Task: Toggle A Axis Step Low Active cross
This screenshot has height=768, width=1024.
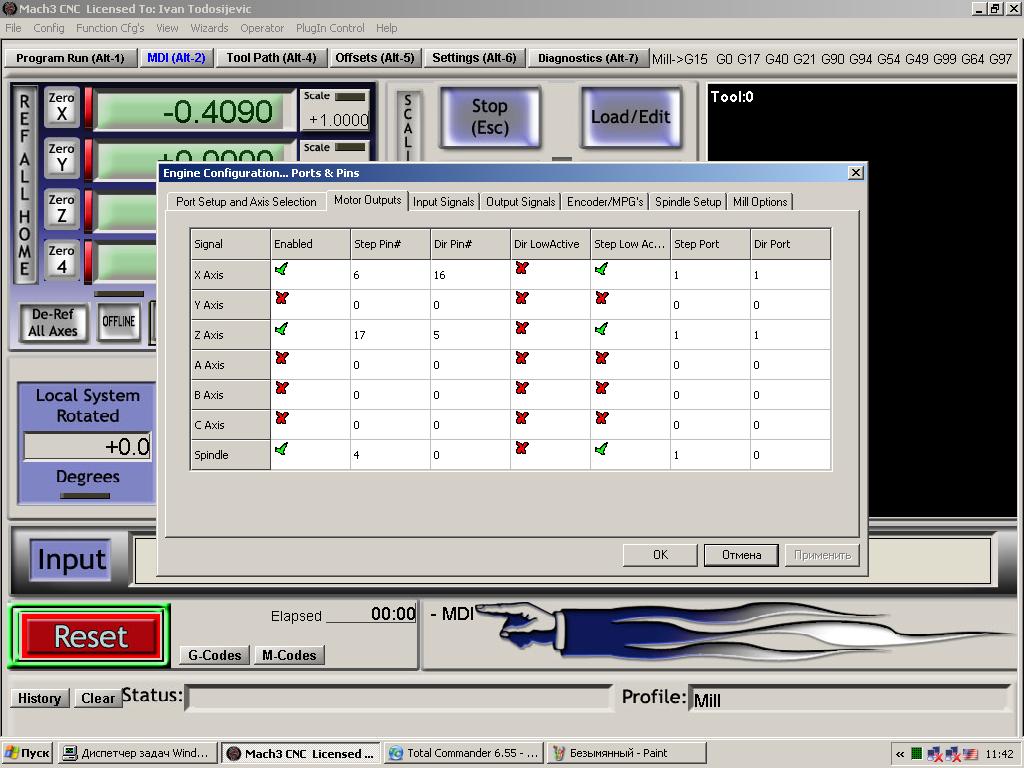Action: click(601, 359)
